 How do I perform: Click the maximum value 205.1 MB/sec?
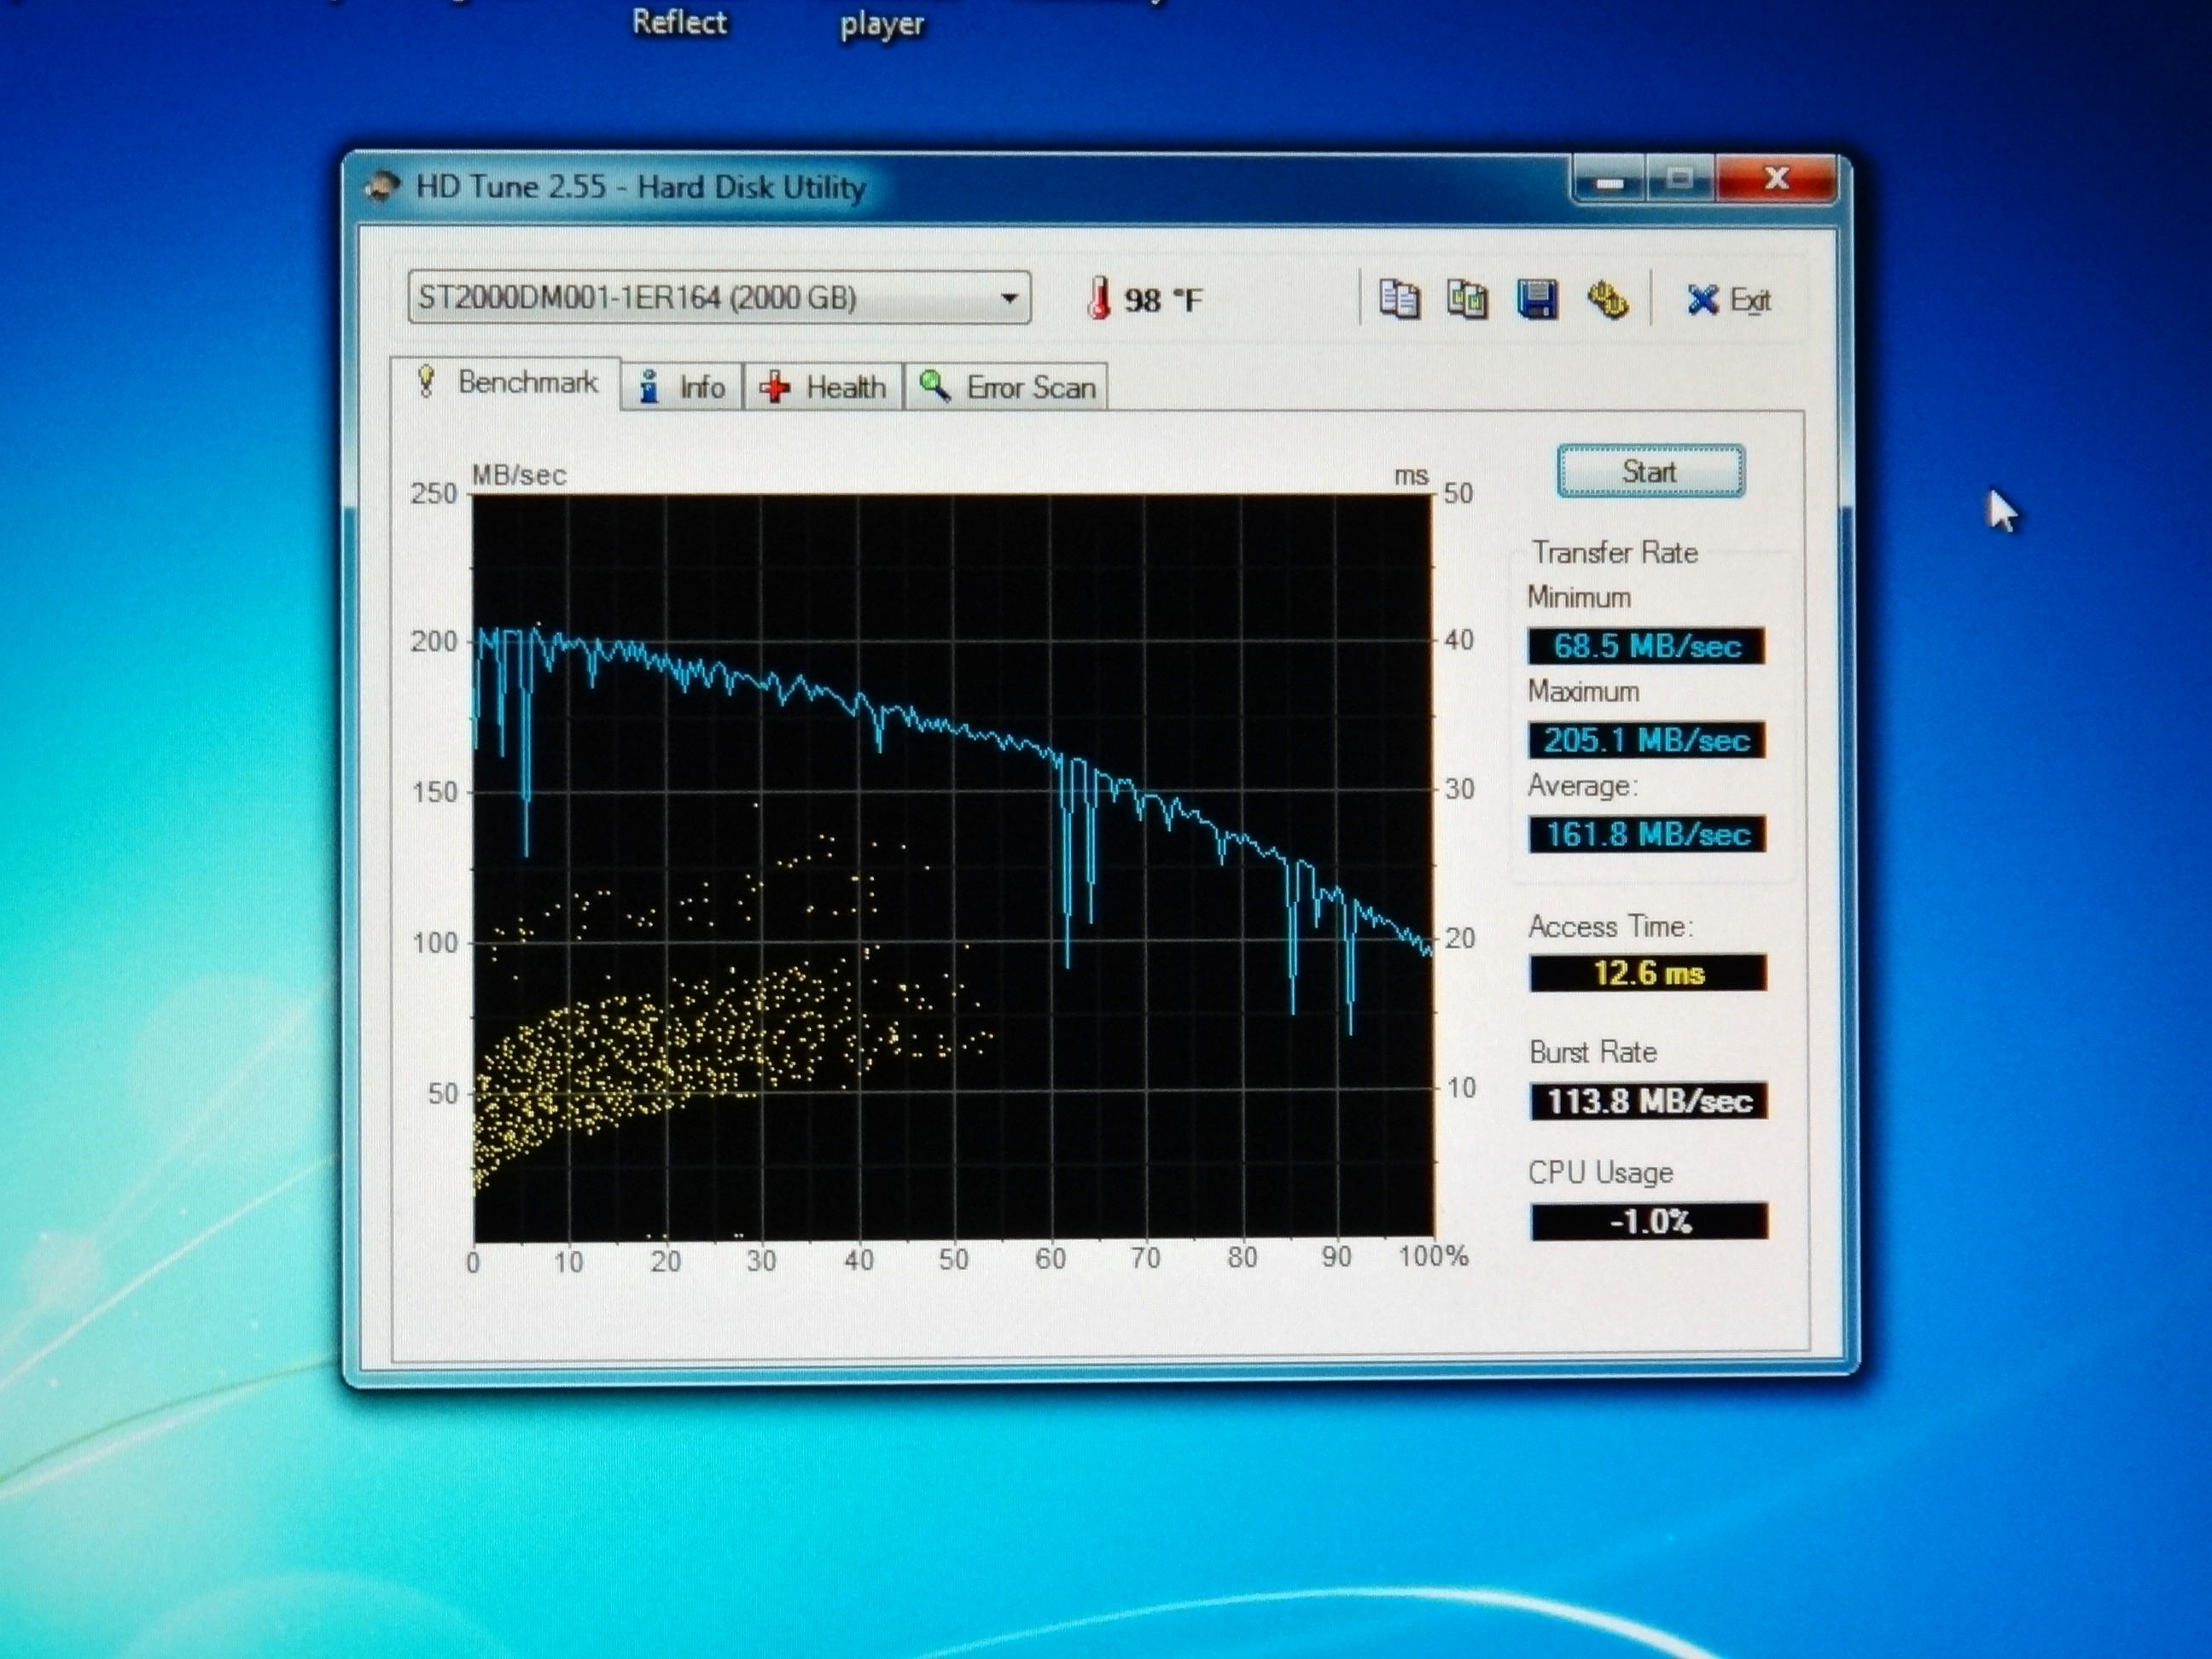1647,739
